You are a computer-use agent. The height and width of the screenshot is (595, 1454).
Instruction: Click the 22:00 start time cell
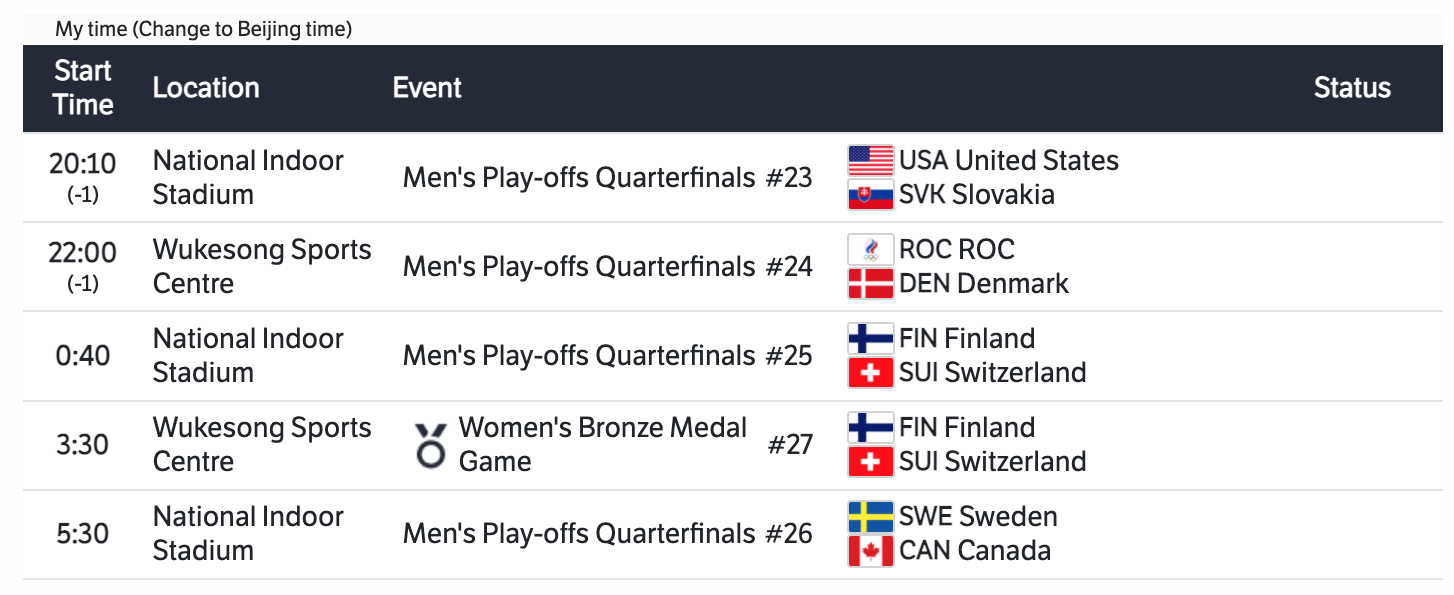[x=83, y=253]
